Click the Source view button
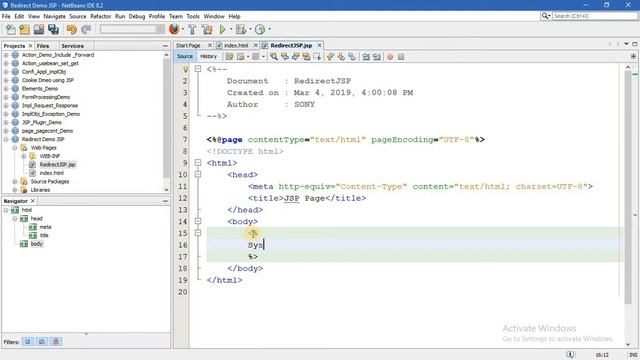 pyautogui.click(x=185, y=56)
